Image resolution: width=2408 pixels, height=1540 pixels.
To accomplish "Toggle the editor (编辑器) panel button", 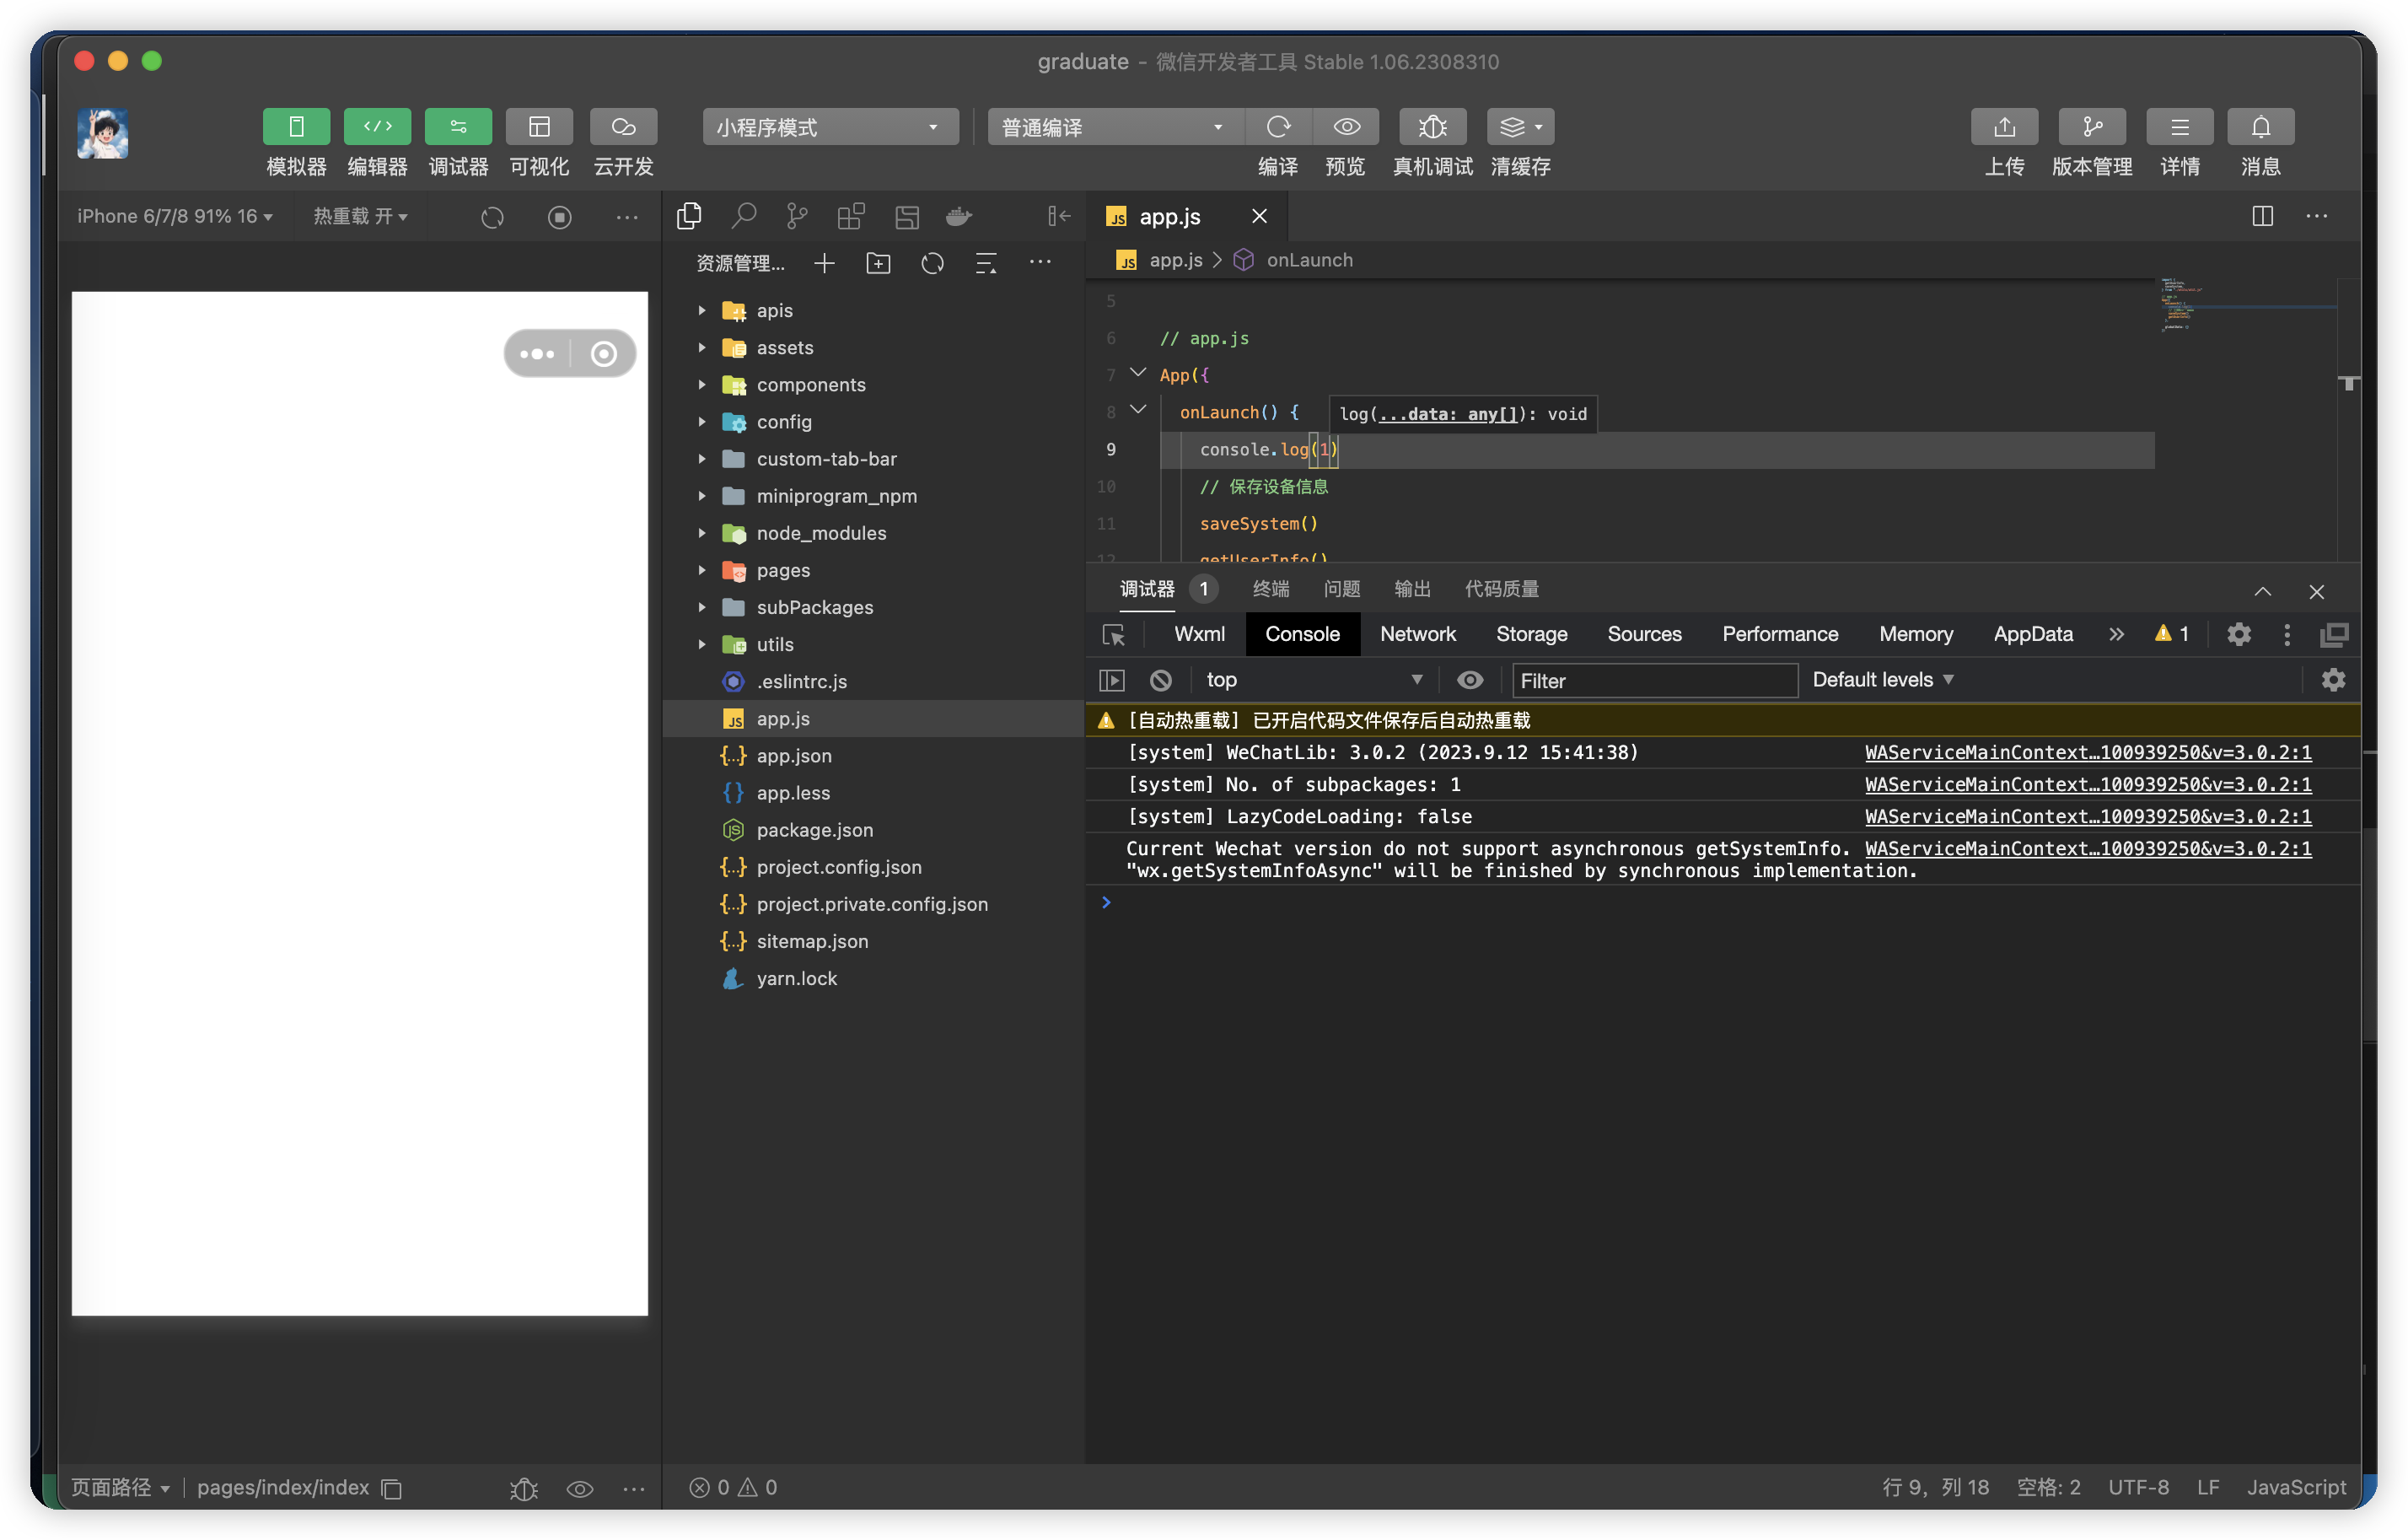I will (377, 127).
